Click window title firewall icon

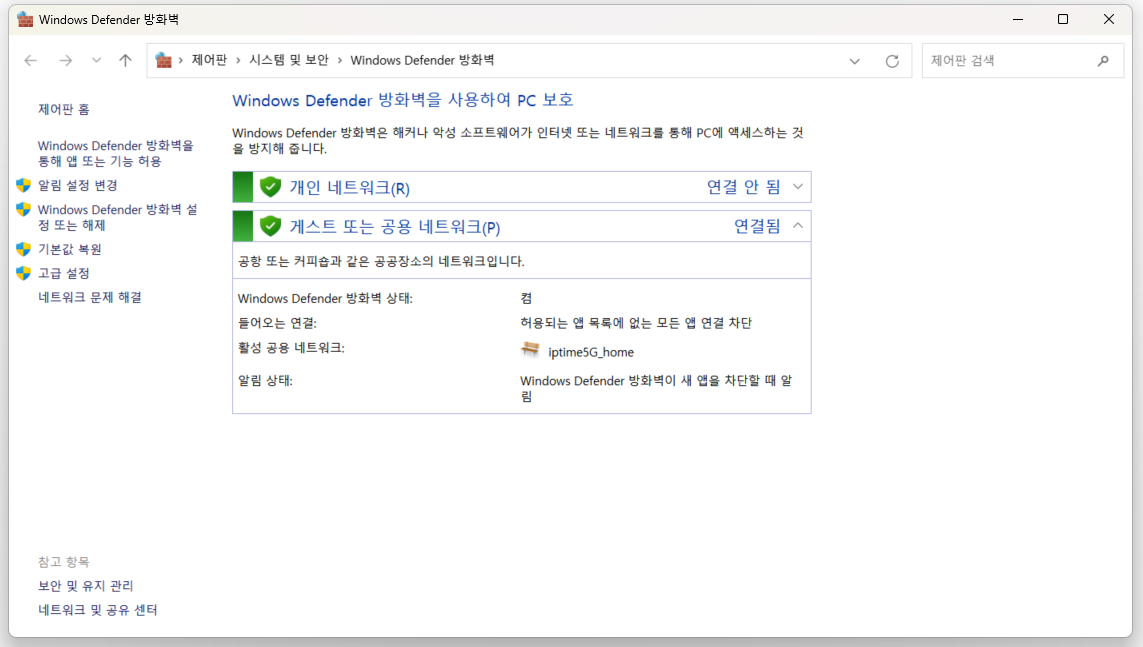point(25,20)
